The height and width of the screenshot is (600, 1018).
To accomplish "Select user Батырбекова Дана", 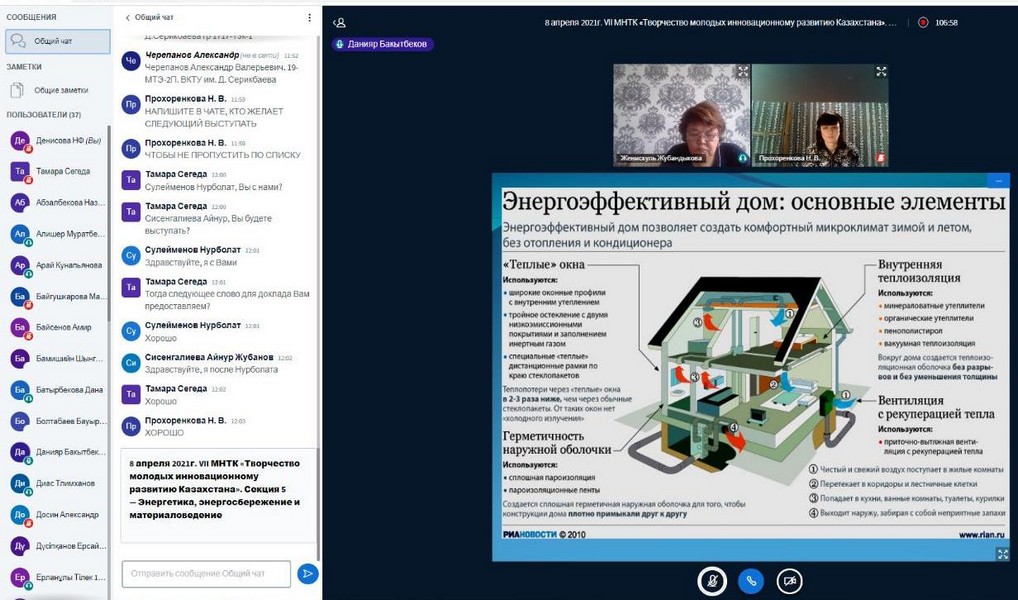I will click(56, 390).
